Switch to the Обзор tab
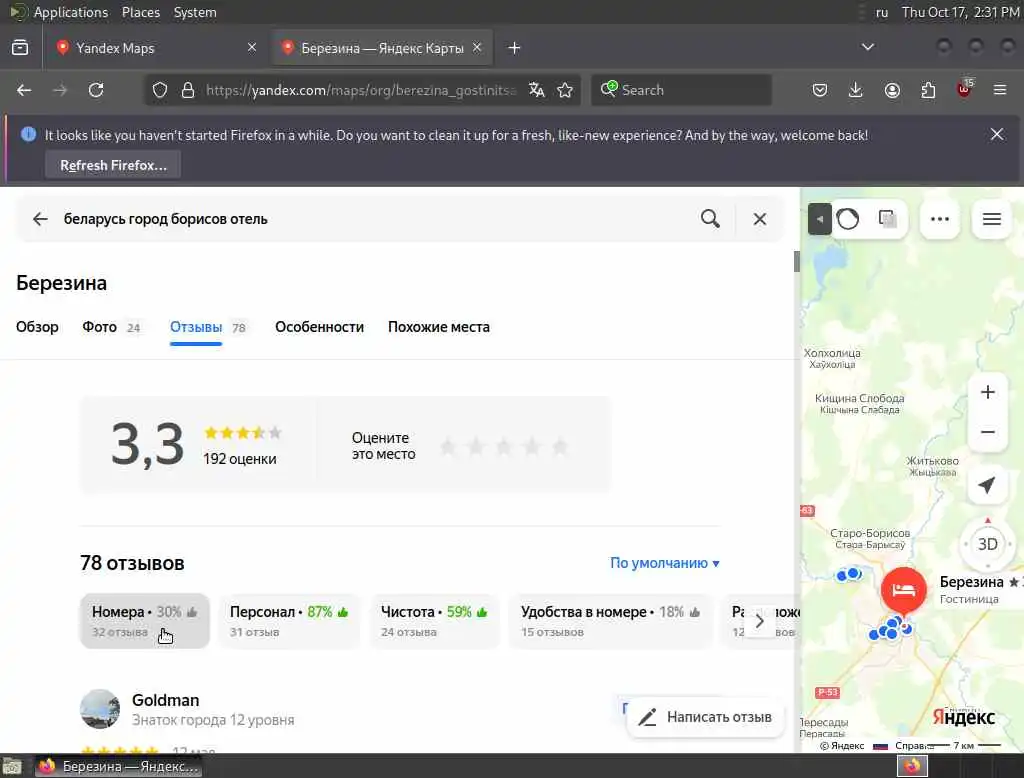Image resolution: width=1024 pixels, height=778 pixels. click(x=37, y=327)
